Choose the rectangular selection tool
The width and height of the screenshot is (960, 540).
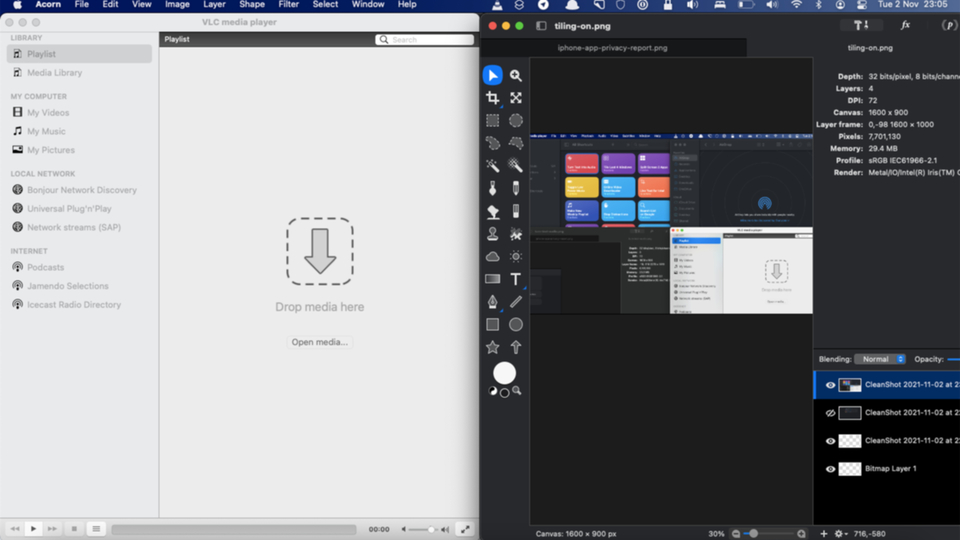[493, 121]
